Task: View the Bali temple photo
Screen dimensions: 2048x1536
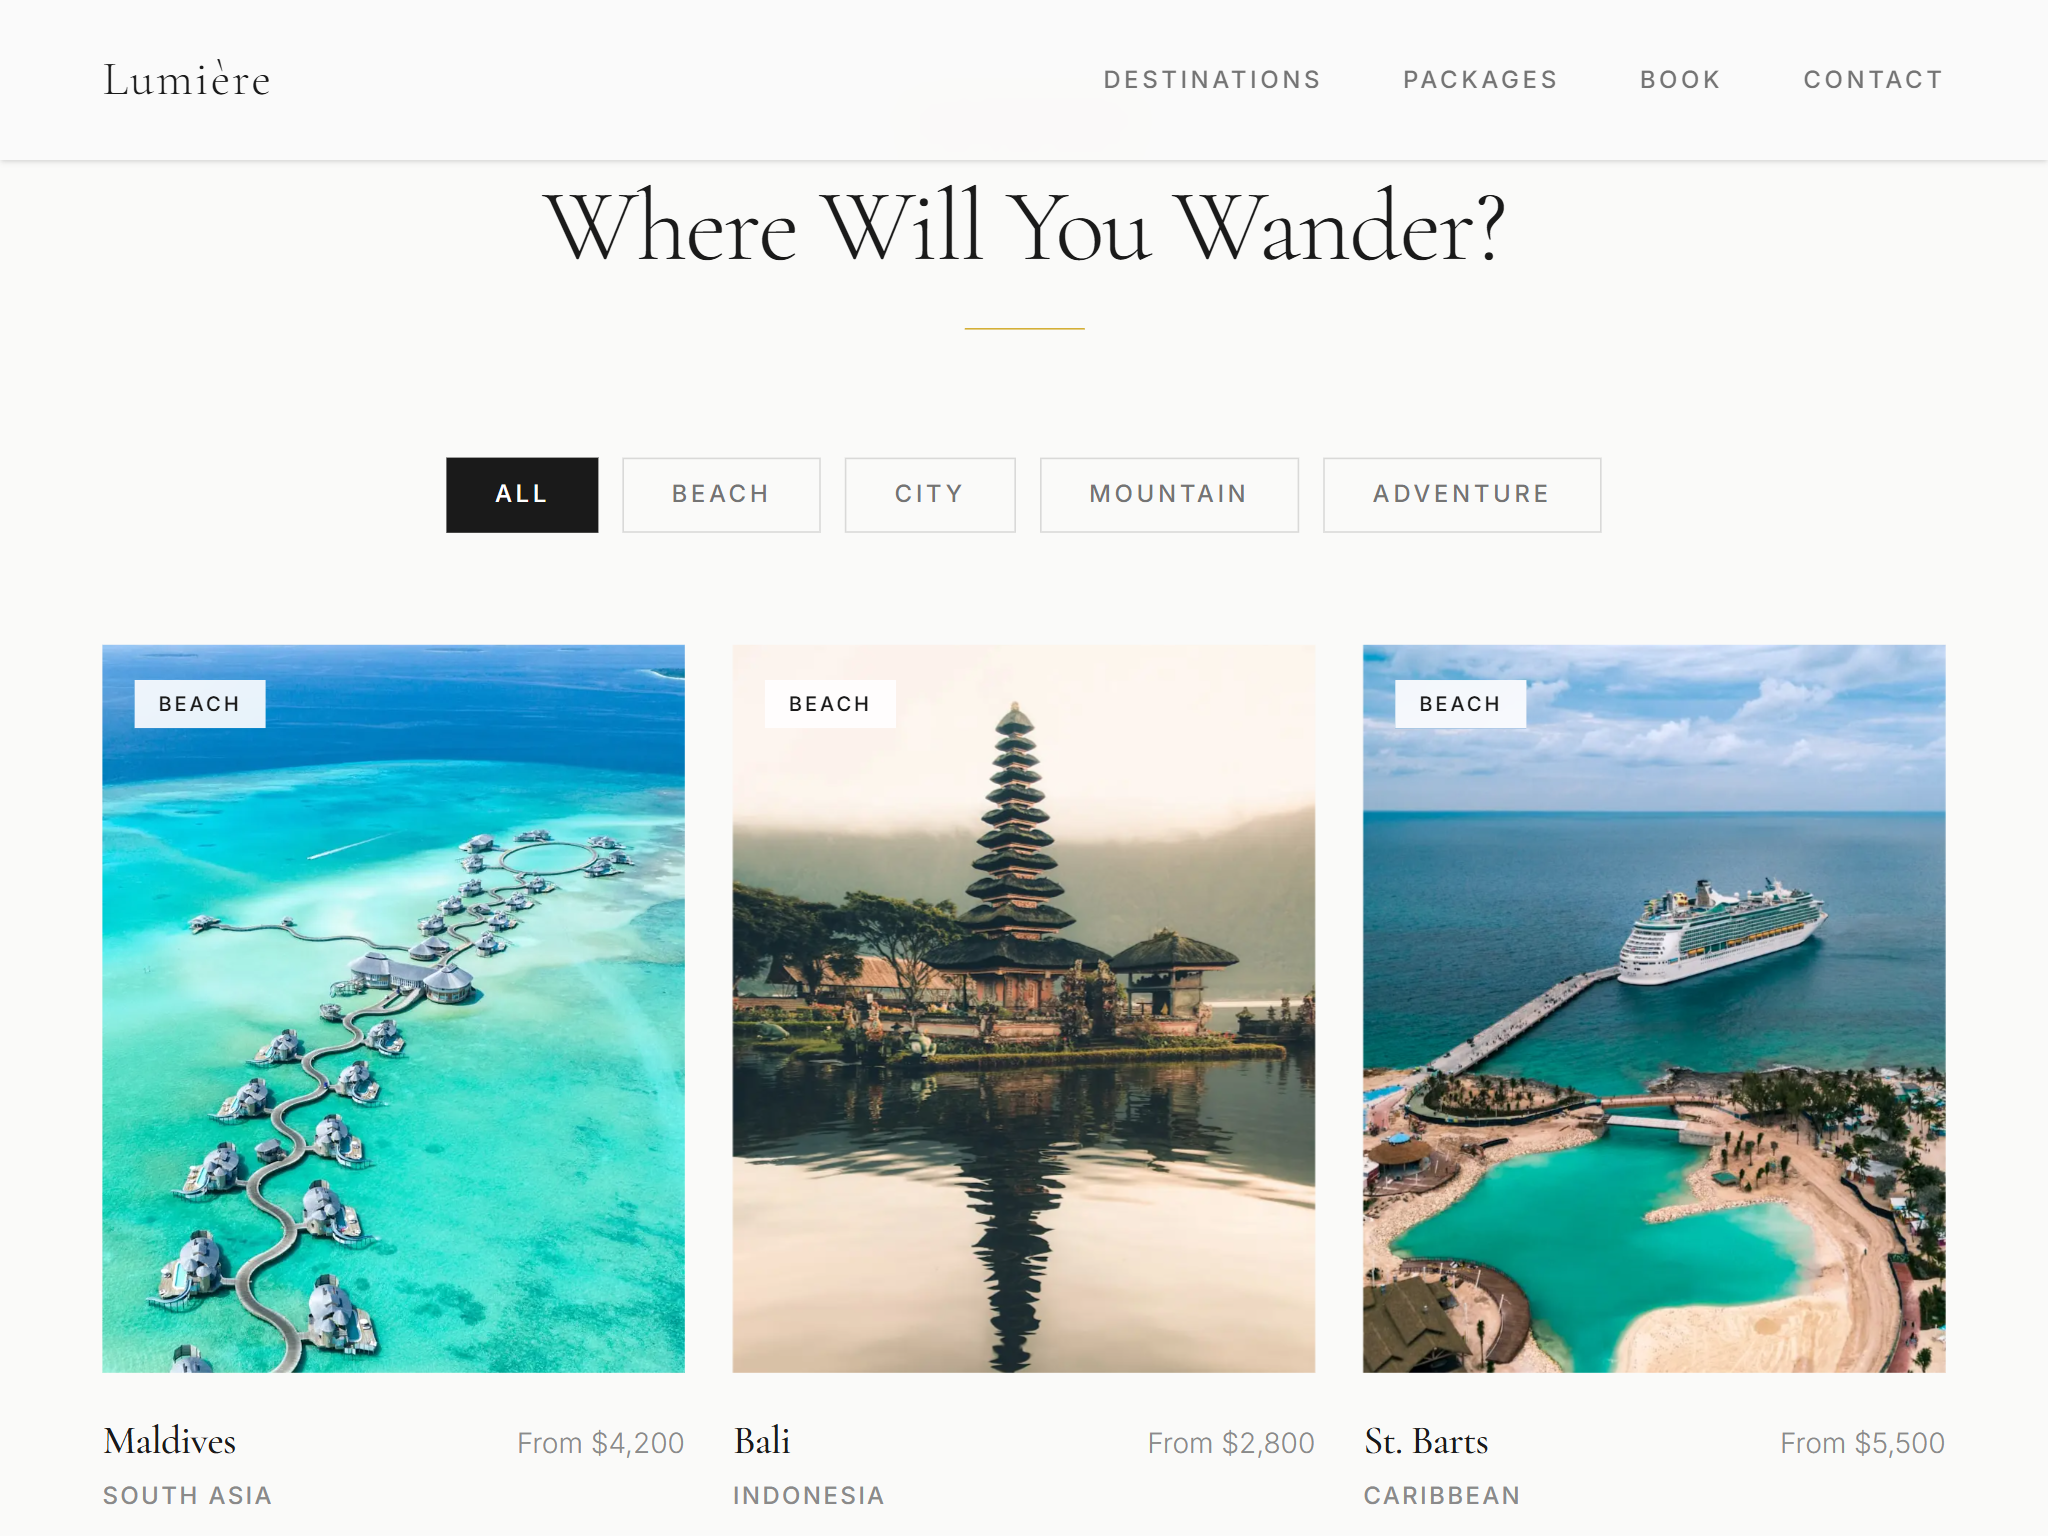Action: (1023, 1008)
